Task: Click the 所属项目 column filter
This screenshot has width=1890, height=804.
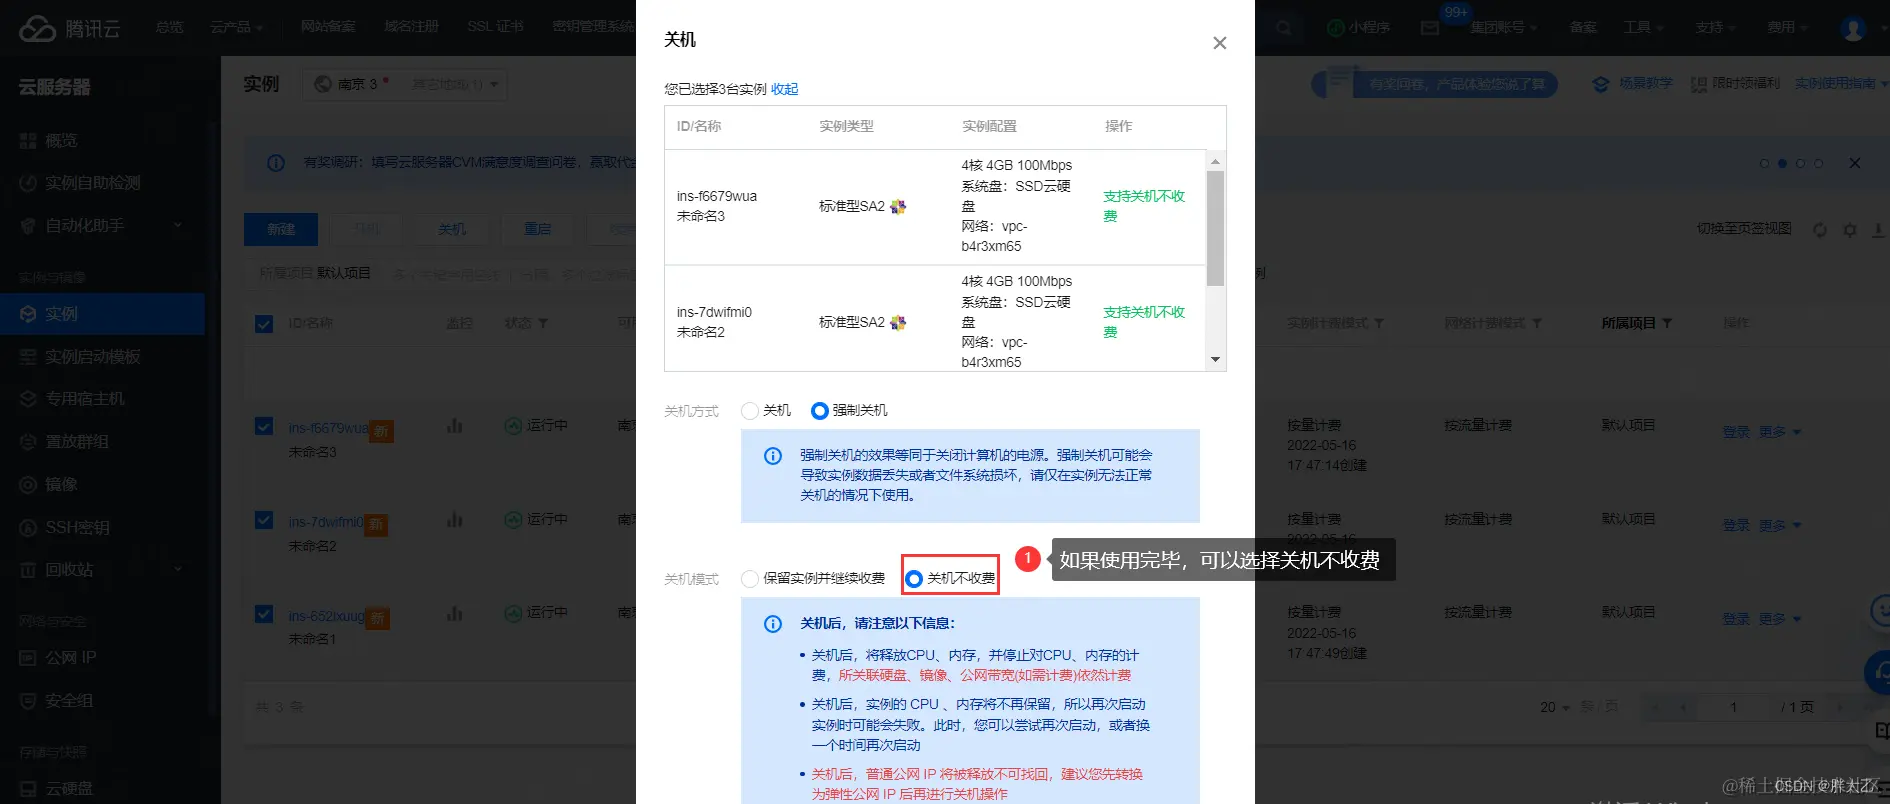Action: click(x=1668, y=324)
